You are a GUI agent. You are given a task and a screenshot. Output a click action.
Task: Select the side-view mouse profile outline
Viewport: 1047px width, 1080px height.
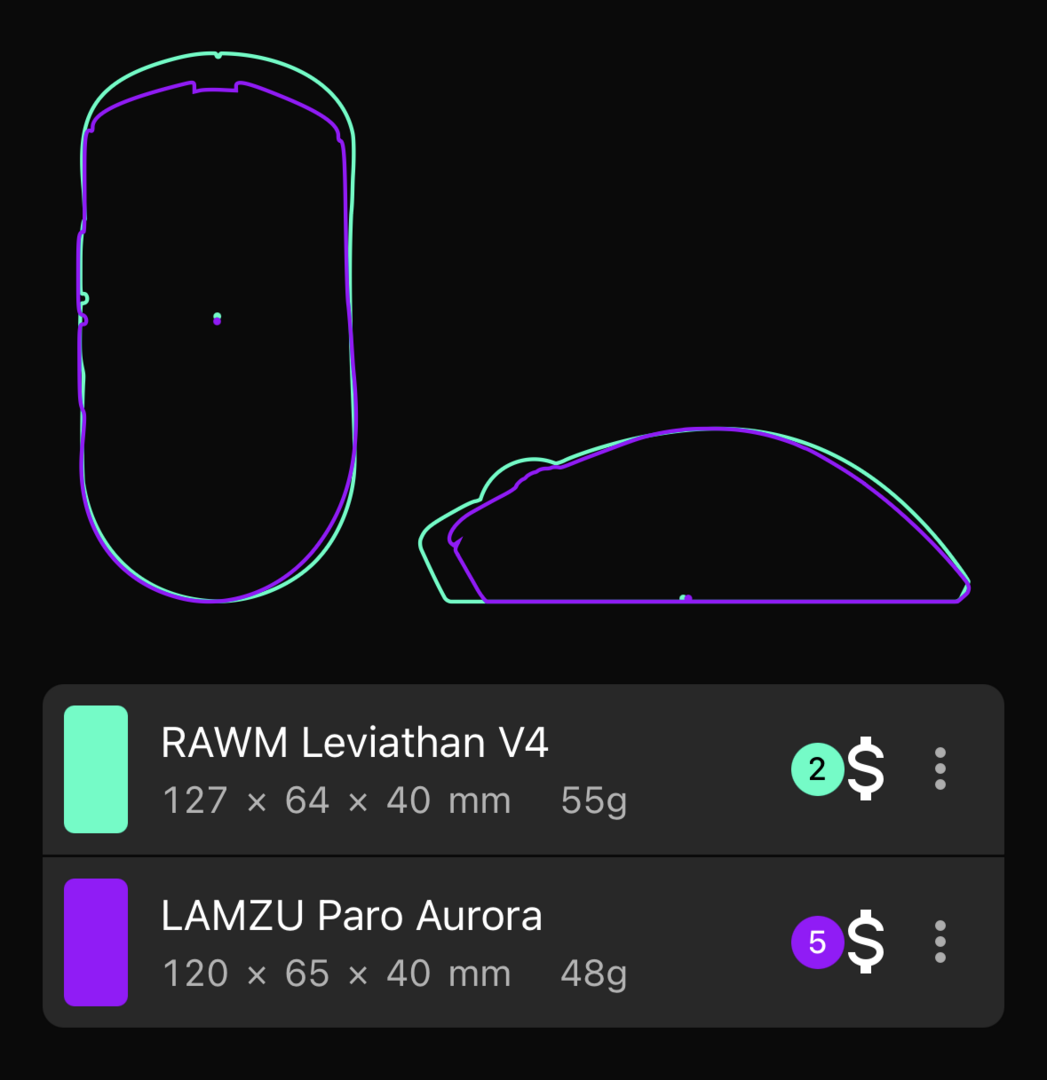point(694,515)
